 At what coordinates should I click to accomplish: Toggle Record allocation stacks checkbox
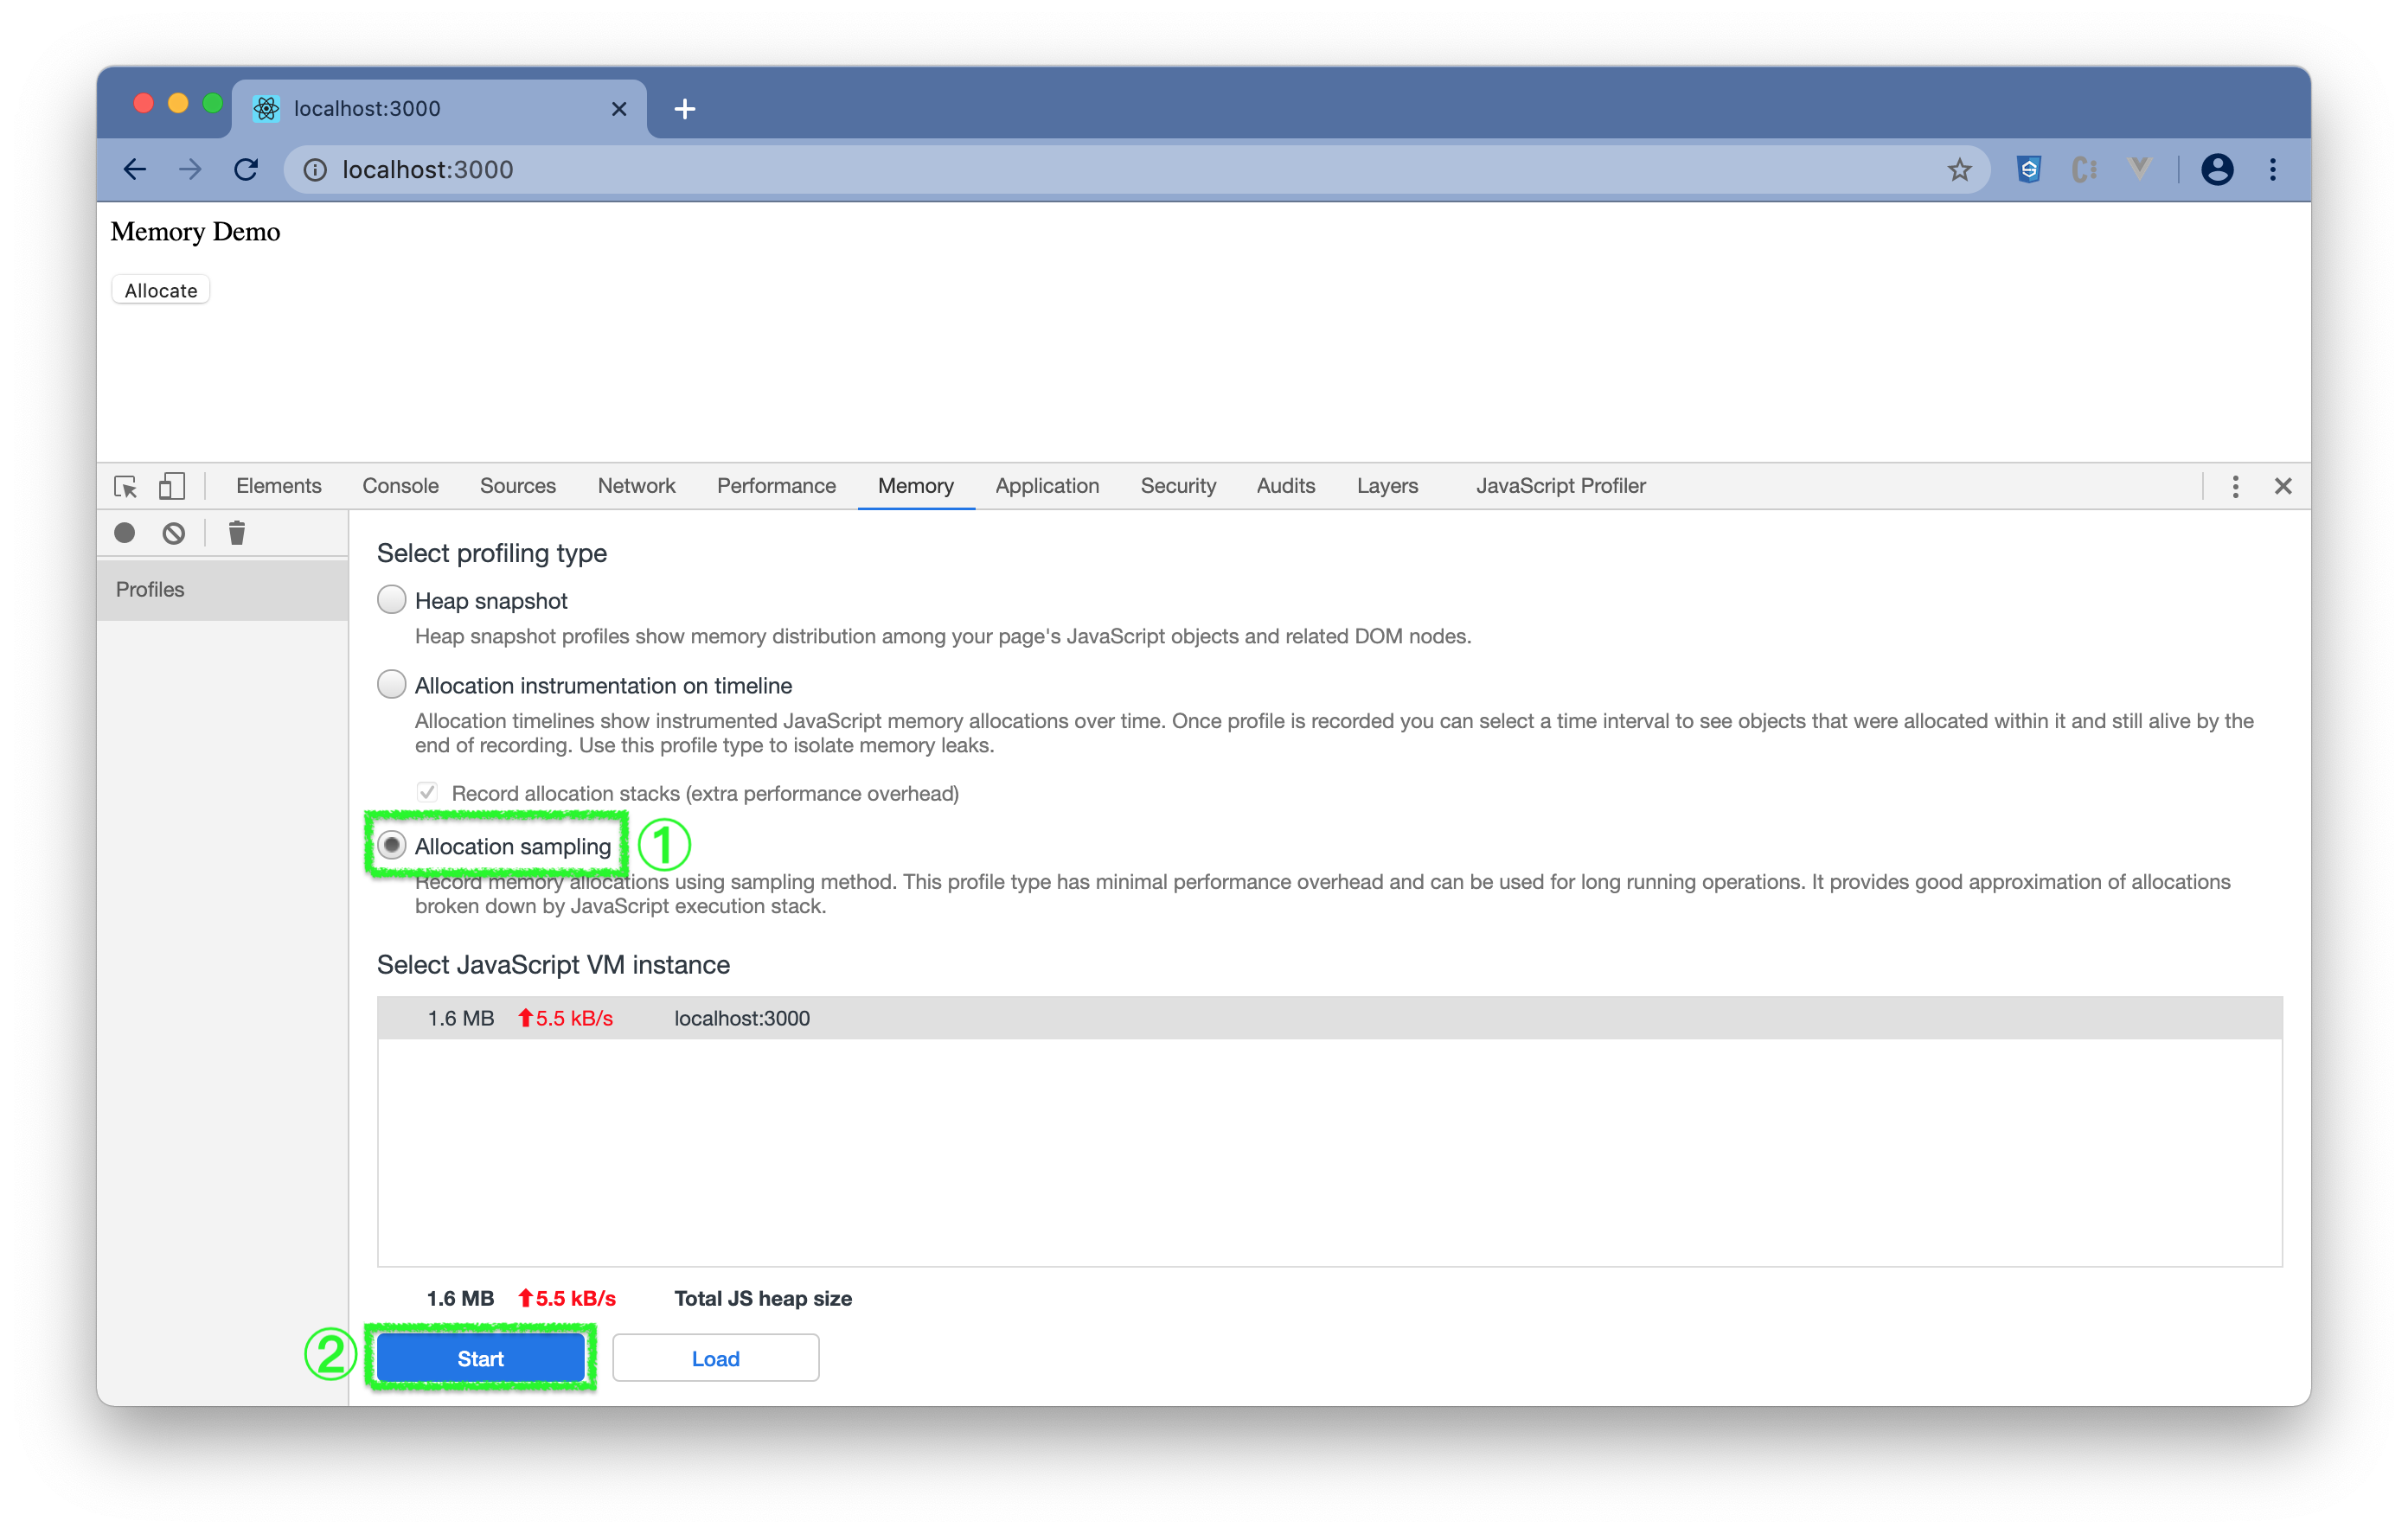pos(427,793)
